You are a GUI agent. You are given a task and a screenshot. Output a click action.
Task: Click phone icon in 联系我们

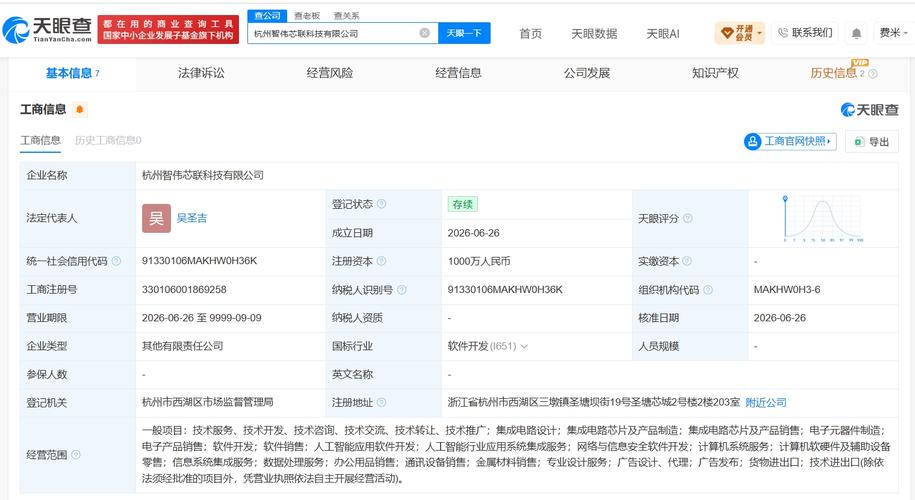[783, 33]
